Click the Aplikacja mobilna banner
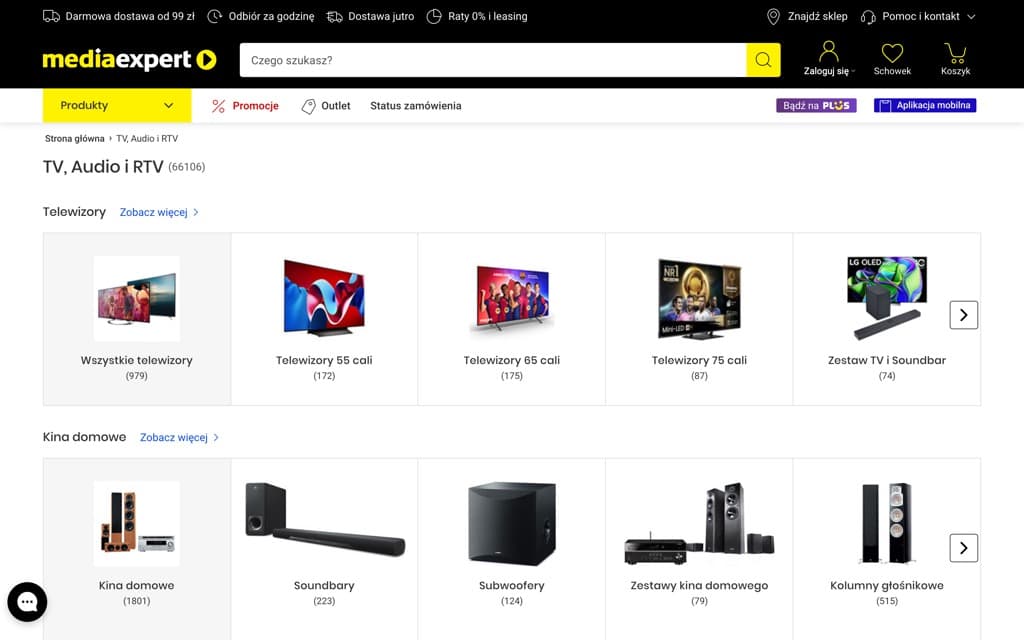The width and height of the screenshot is (1024, 640). (x=924, y=105)
